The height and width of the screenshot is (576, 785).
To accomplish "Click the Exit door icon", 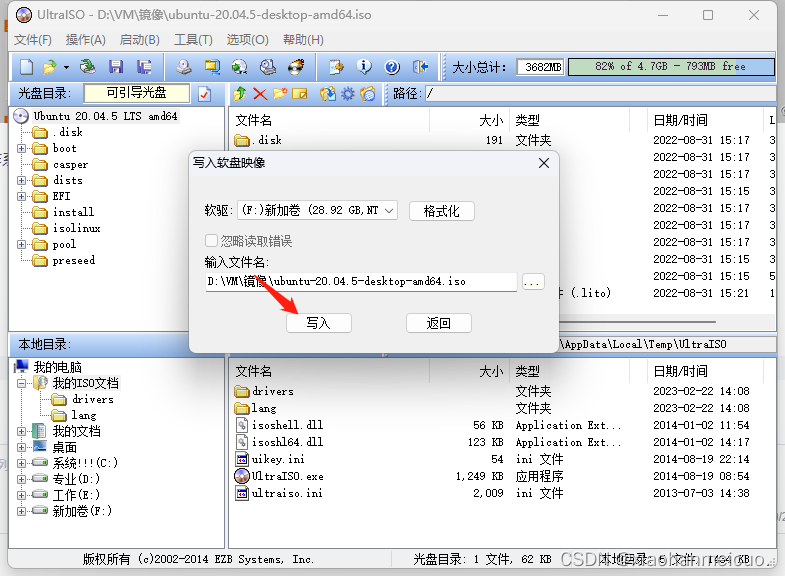I will tap(420, 67).
